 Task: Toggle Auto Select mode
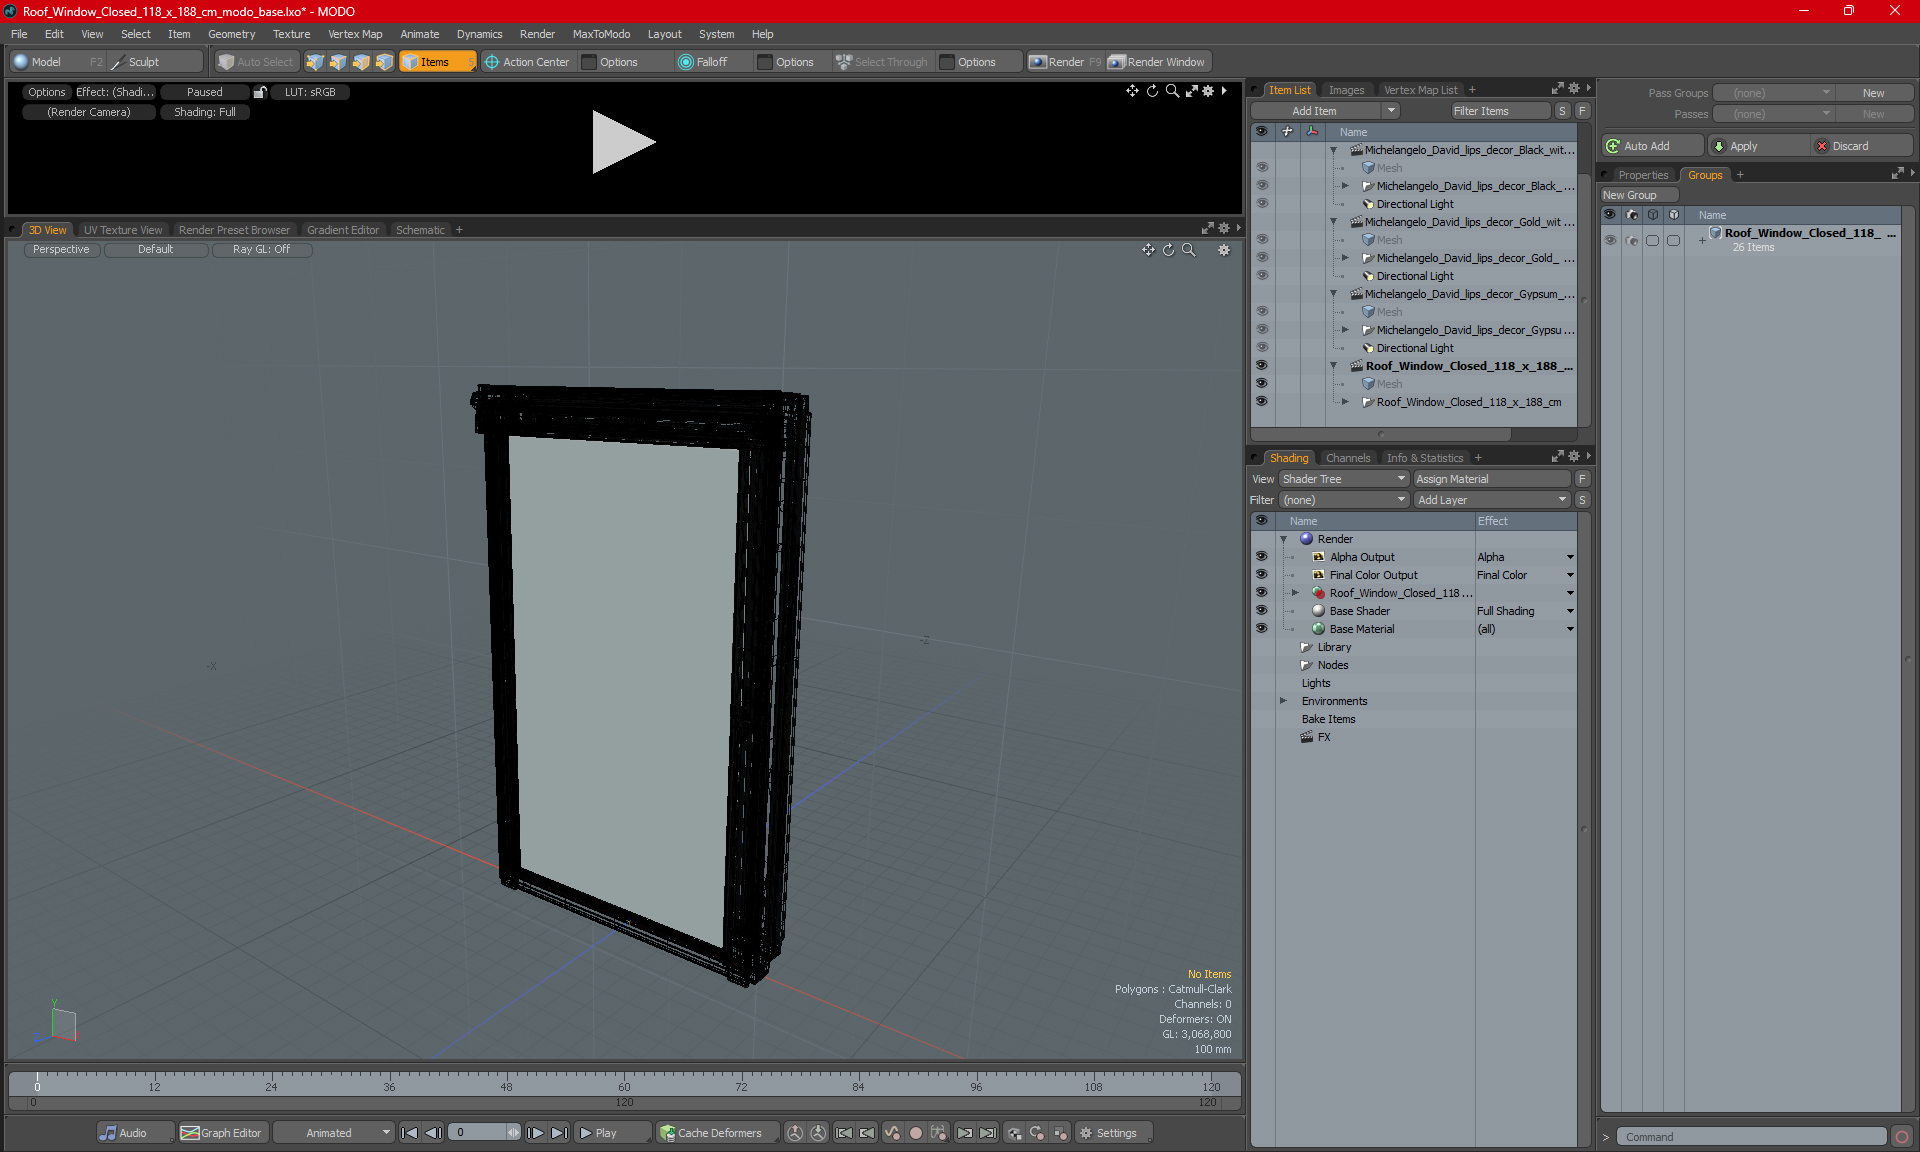coord(257,62)
